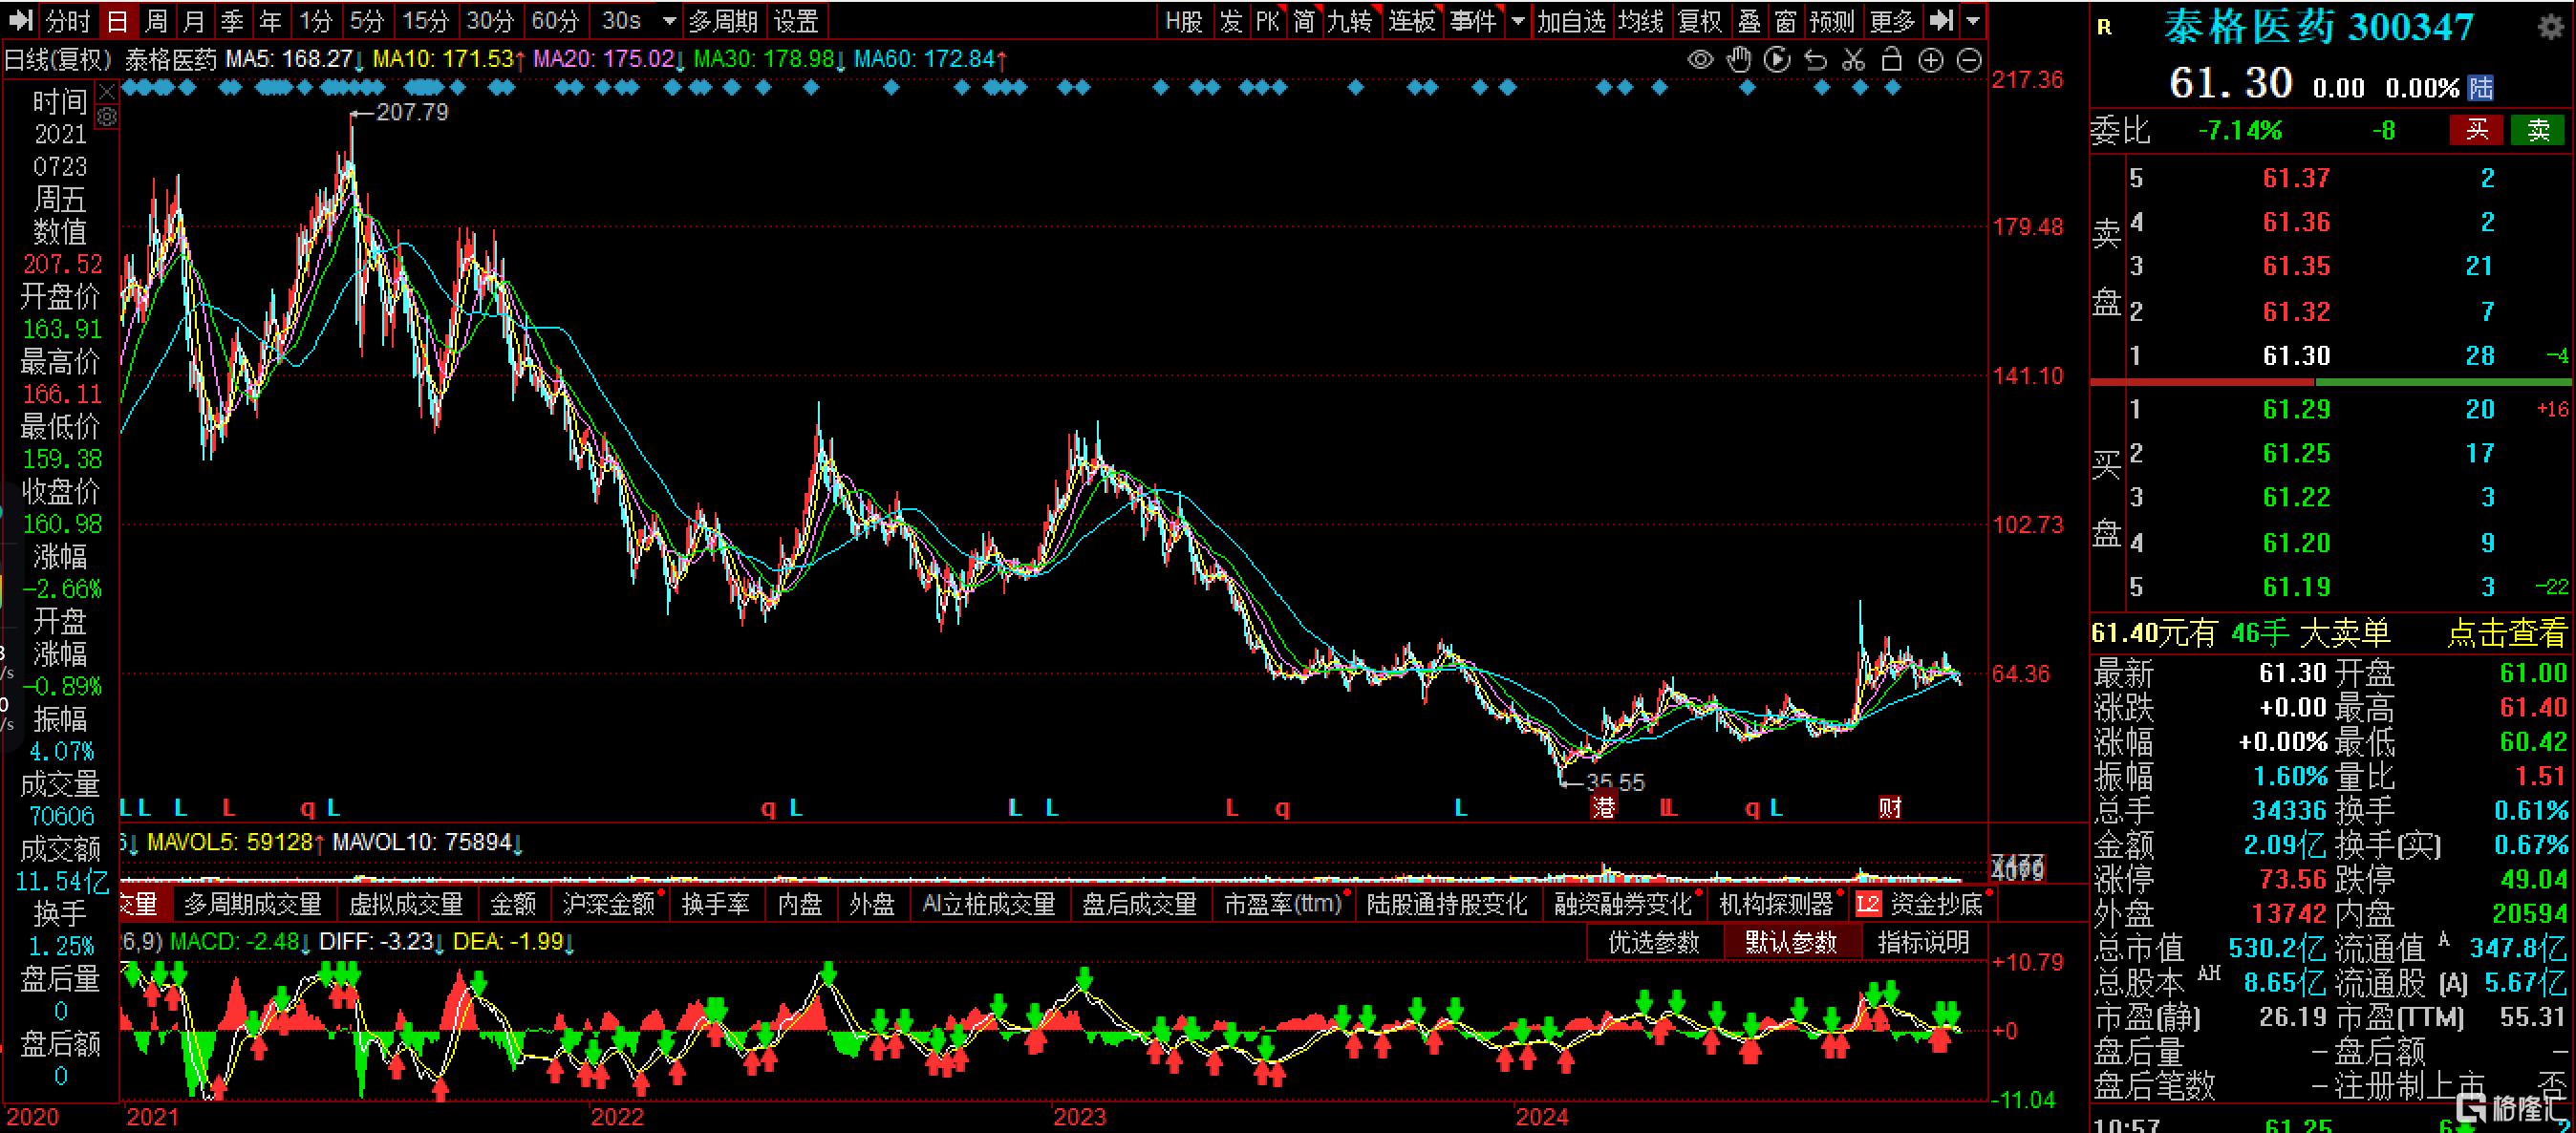
Task: Click 加自选 to add to watchlist
Action: click(x=1571, y=20)
